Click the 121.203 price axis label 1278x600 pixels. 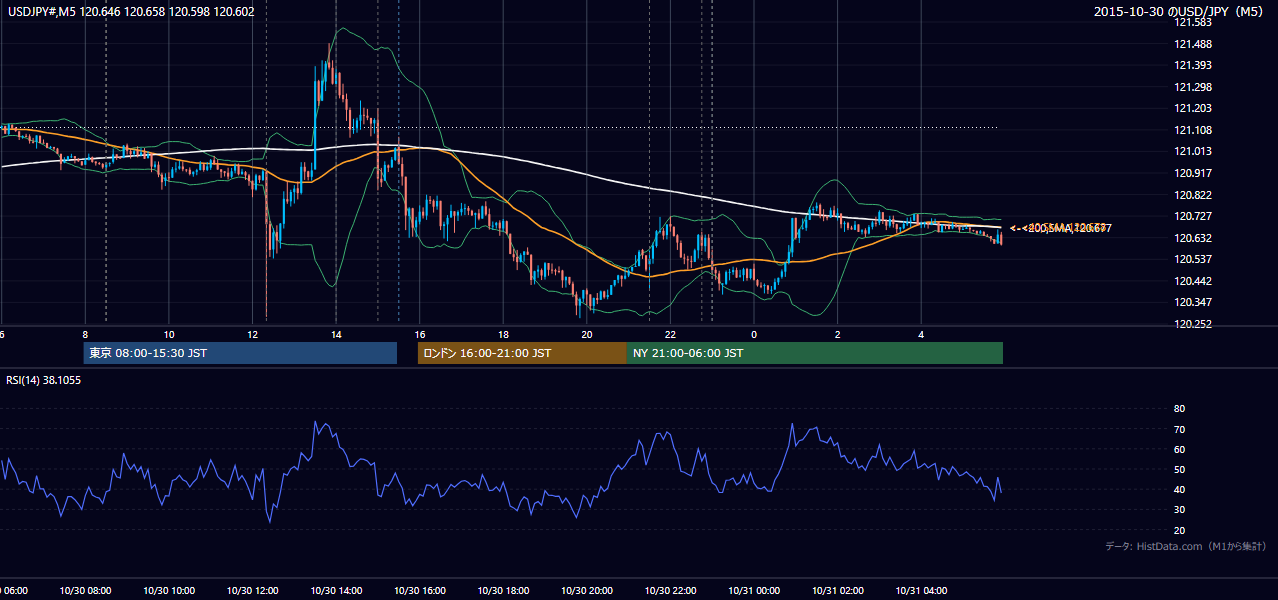click(1192, 108)
